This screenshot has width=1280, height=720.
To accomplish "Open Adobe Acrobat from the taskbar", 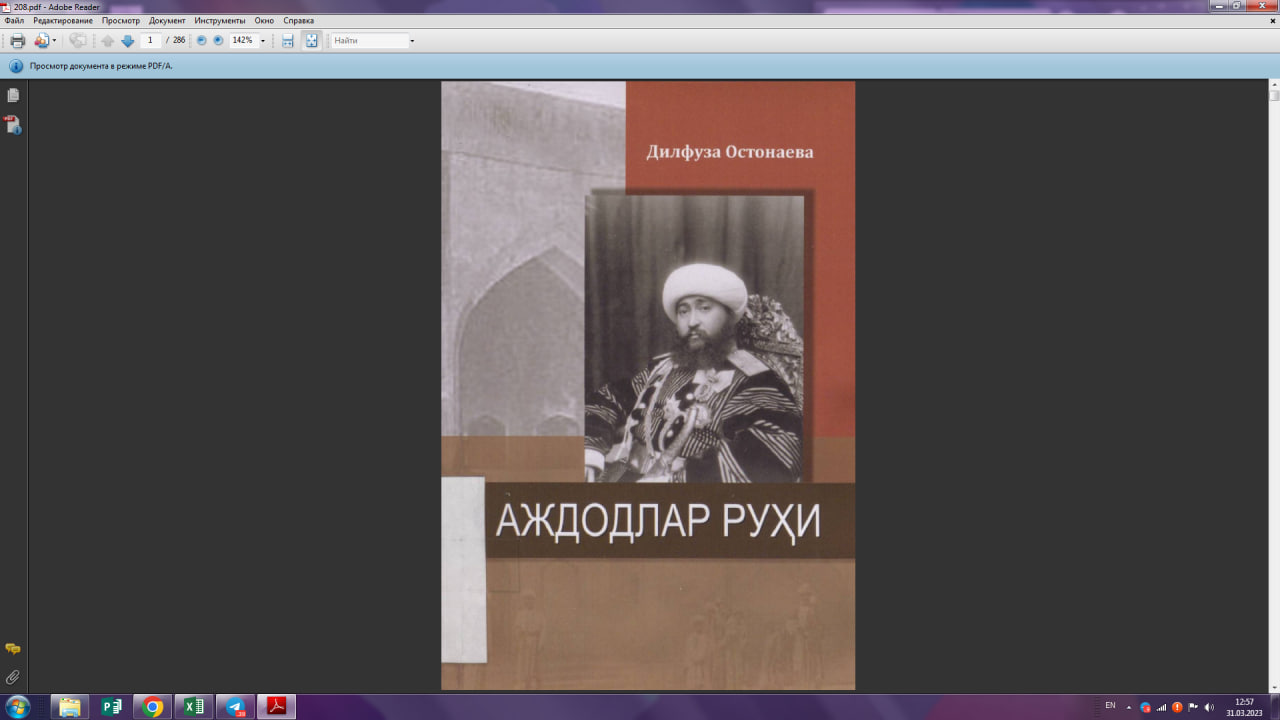I will [x=277, y=706].
